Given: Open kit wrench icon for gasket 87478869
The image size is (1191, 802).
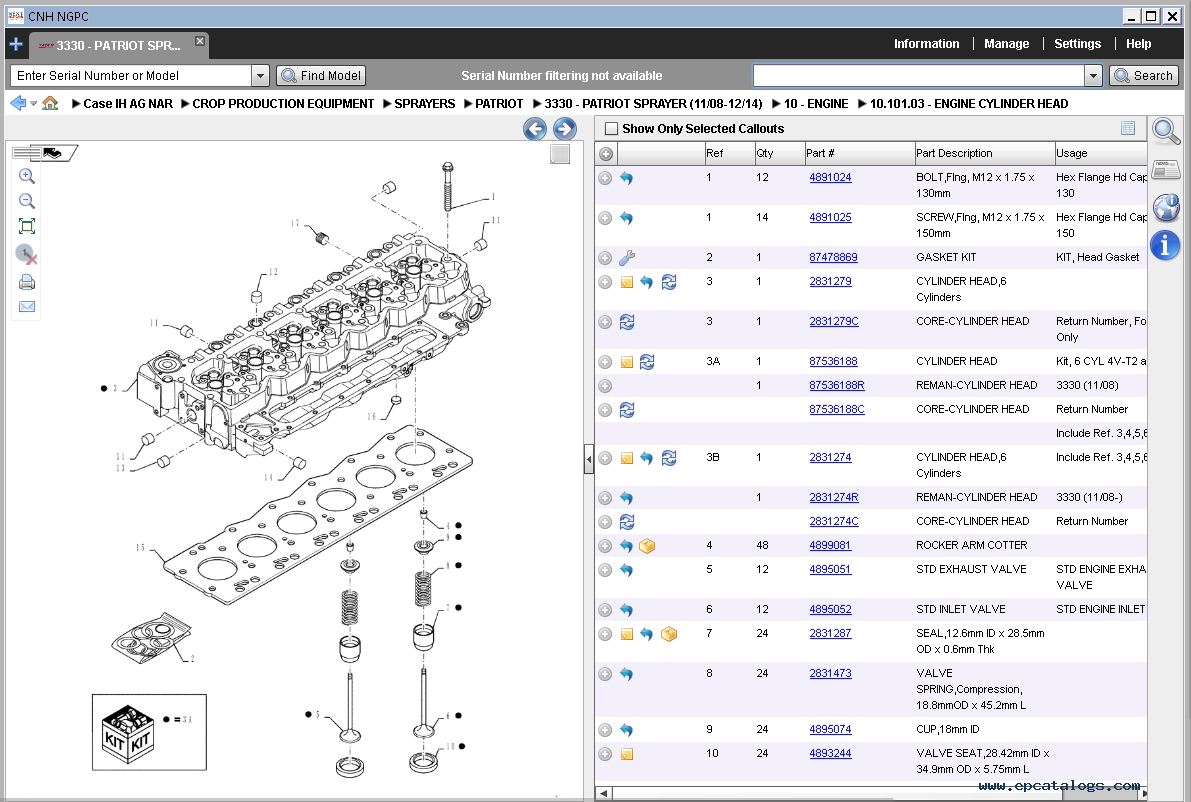Looking at the screenshot, I should 627,258.
